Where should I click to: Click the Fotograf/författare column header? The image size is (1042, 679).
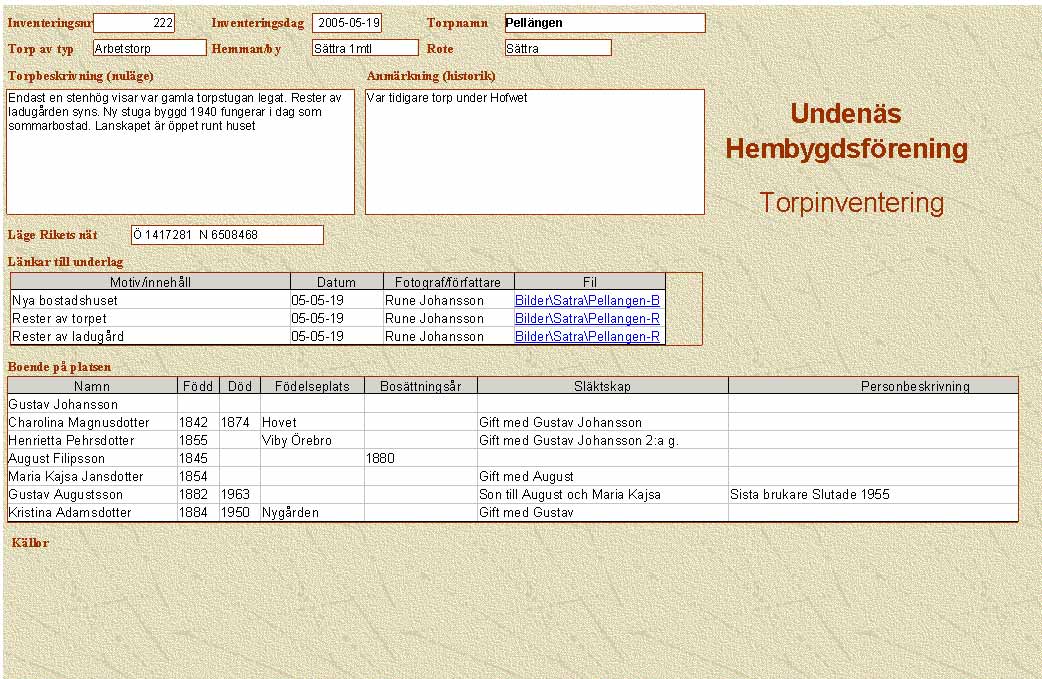(448, 282)
